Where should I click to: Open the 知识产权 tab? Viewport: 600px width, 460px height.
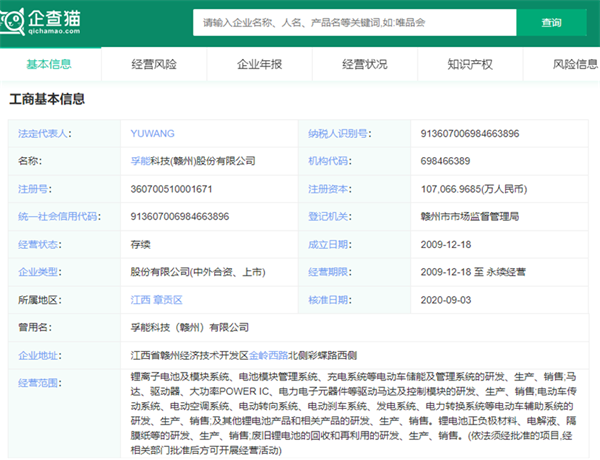470,64
